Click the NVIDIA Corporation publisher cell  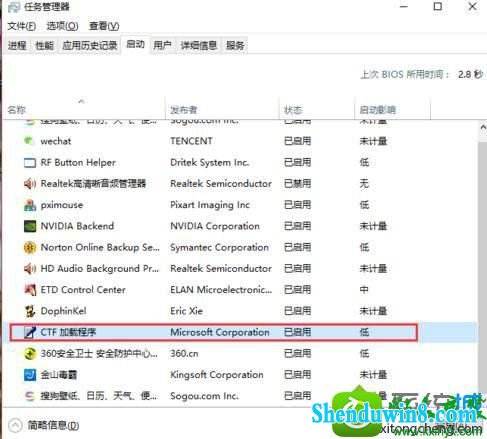[x=215, y=226]
